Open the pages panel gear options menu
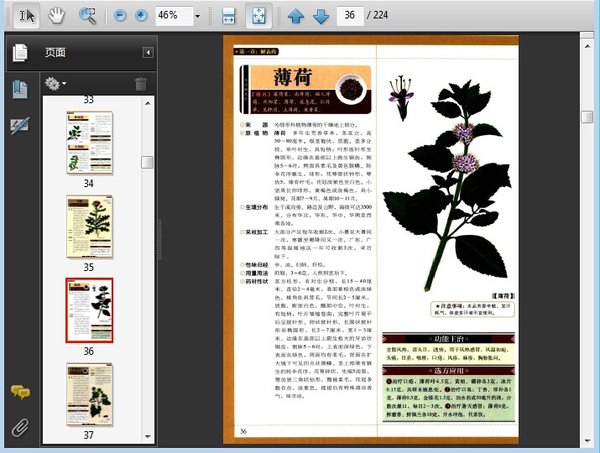 click(x=54, y=84)
